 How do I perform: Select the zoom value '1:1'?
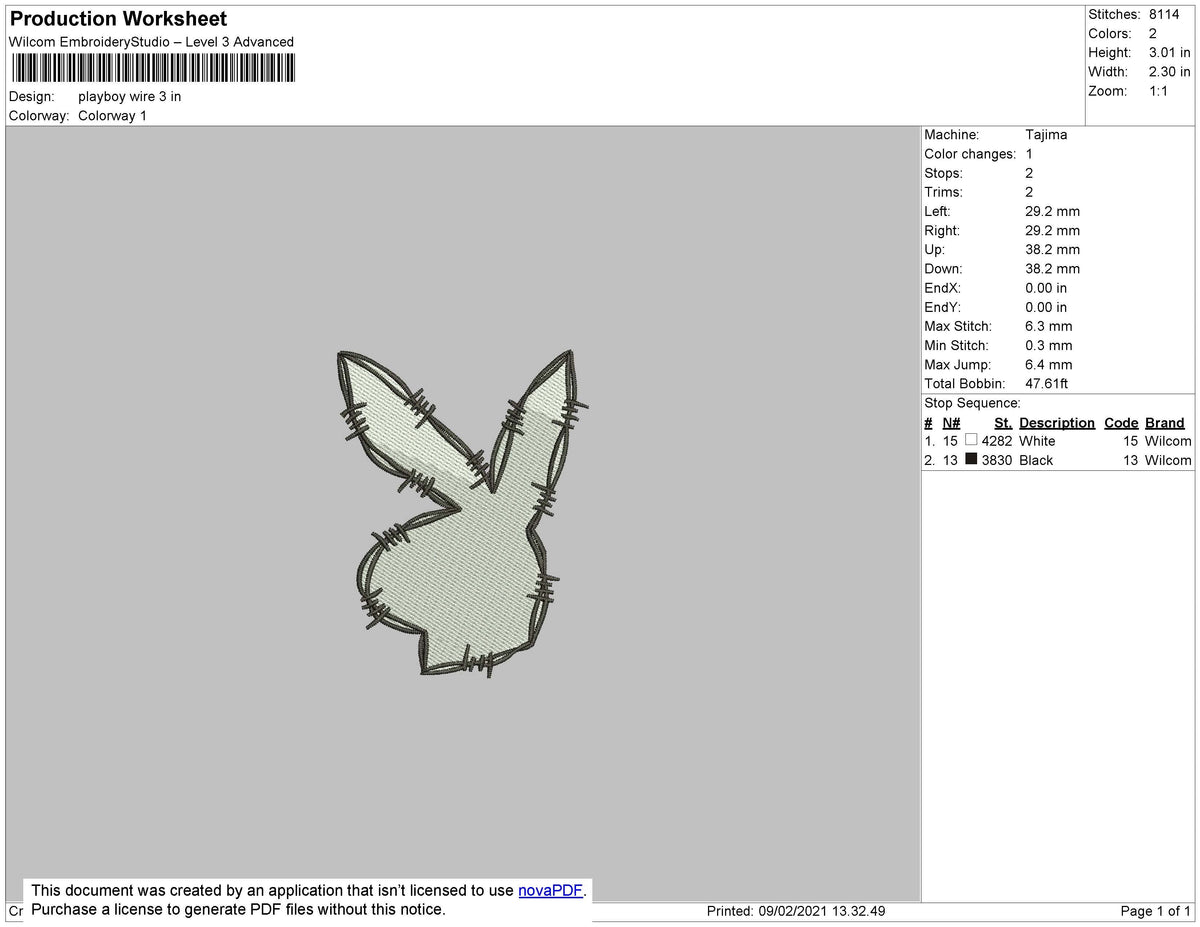point(1160,91)
